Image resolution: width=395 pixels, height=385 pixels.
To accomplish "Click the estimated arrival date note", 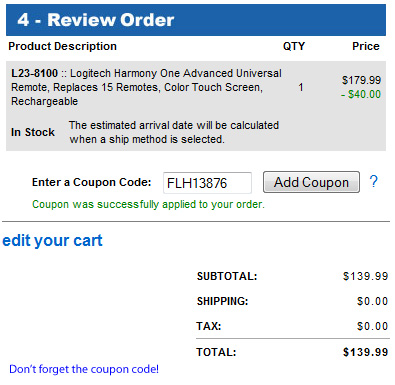I will (174, 132).
